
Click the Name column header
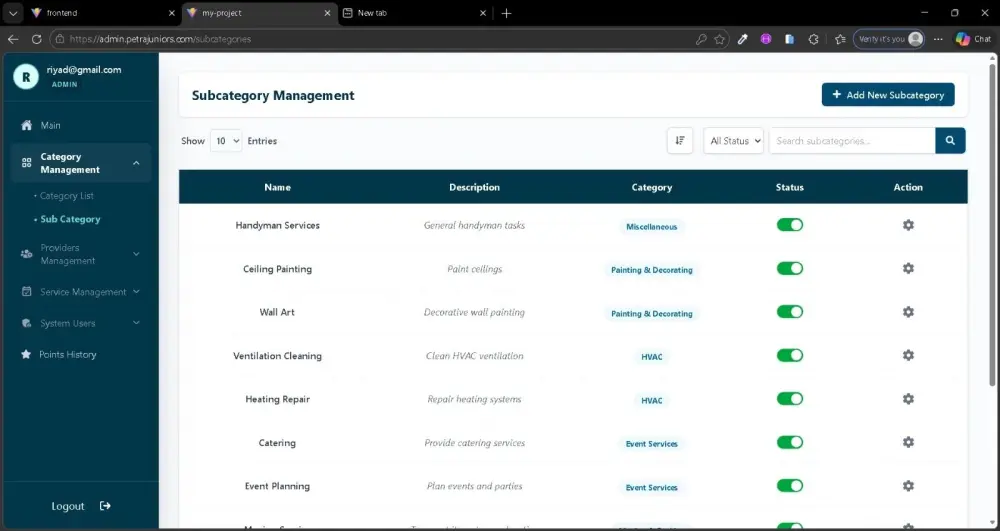(277, 187)
